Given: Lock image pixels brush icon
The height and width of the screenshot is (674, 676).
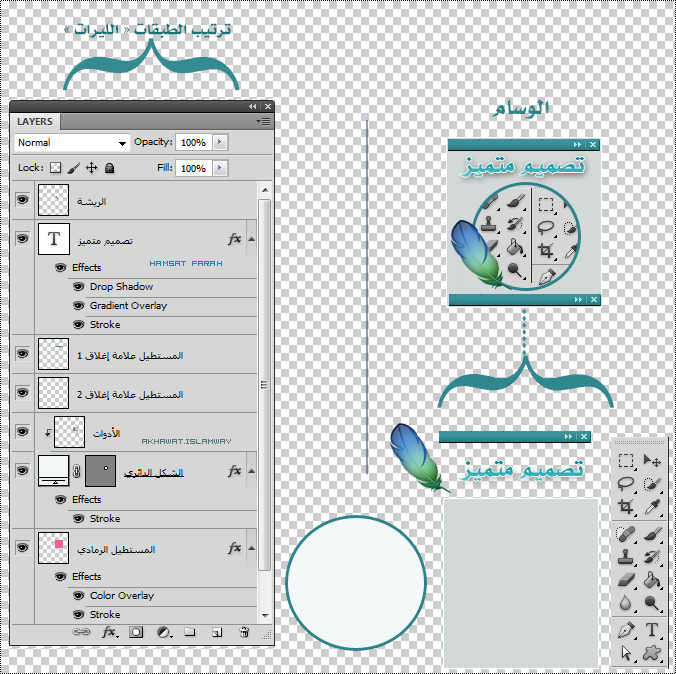Looking at the screenshot, I should 74,168.
